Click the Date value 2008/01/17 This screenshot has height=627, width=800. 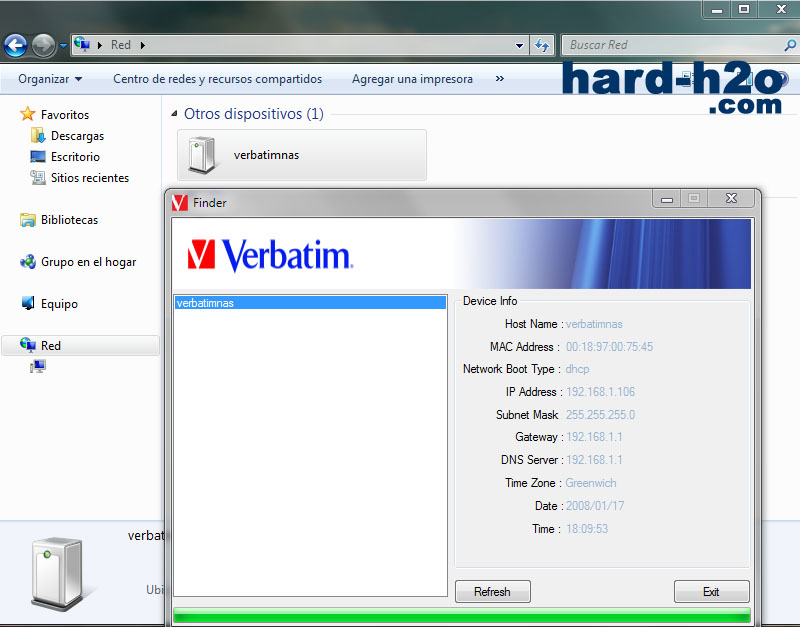595,506
